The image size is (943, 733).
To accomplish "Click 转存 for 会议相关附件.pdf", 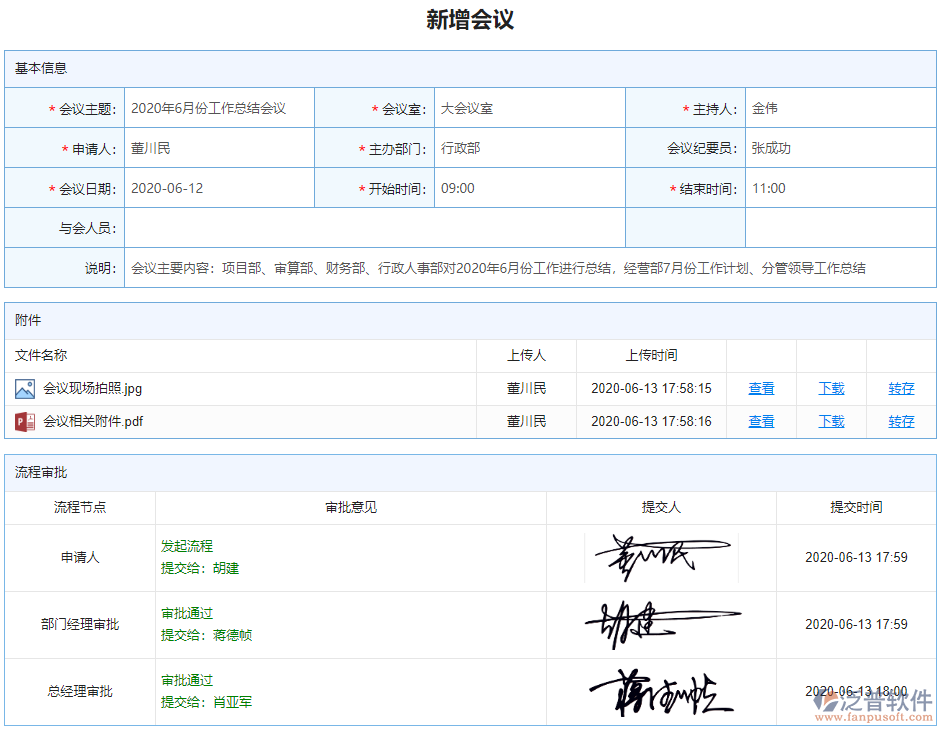I will [901, 421].
